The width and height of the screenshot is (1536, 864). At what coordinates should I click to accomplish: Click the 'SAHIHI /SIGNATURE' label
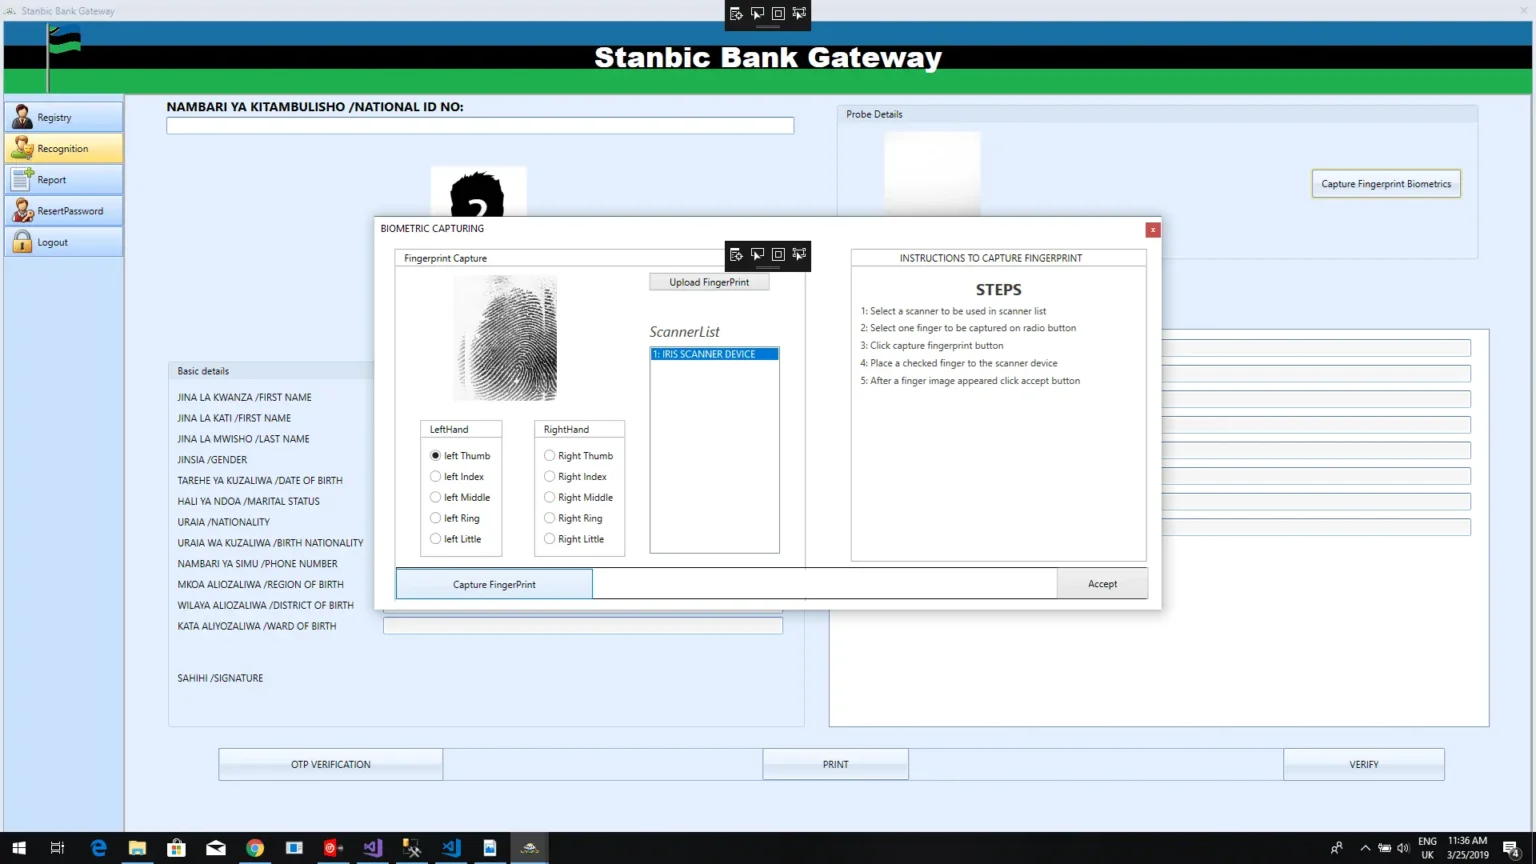coord(220,678)
